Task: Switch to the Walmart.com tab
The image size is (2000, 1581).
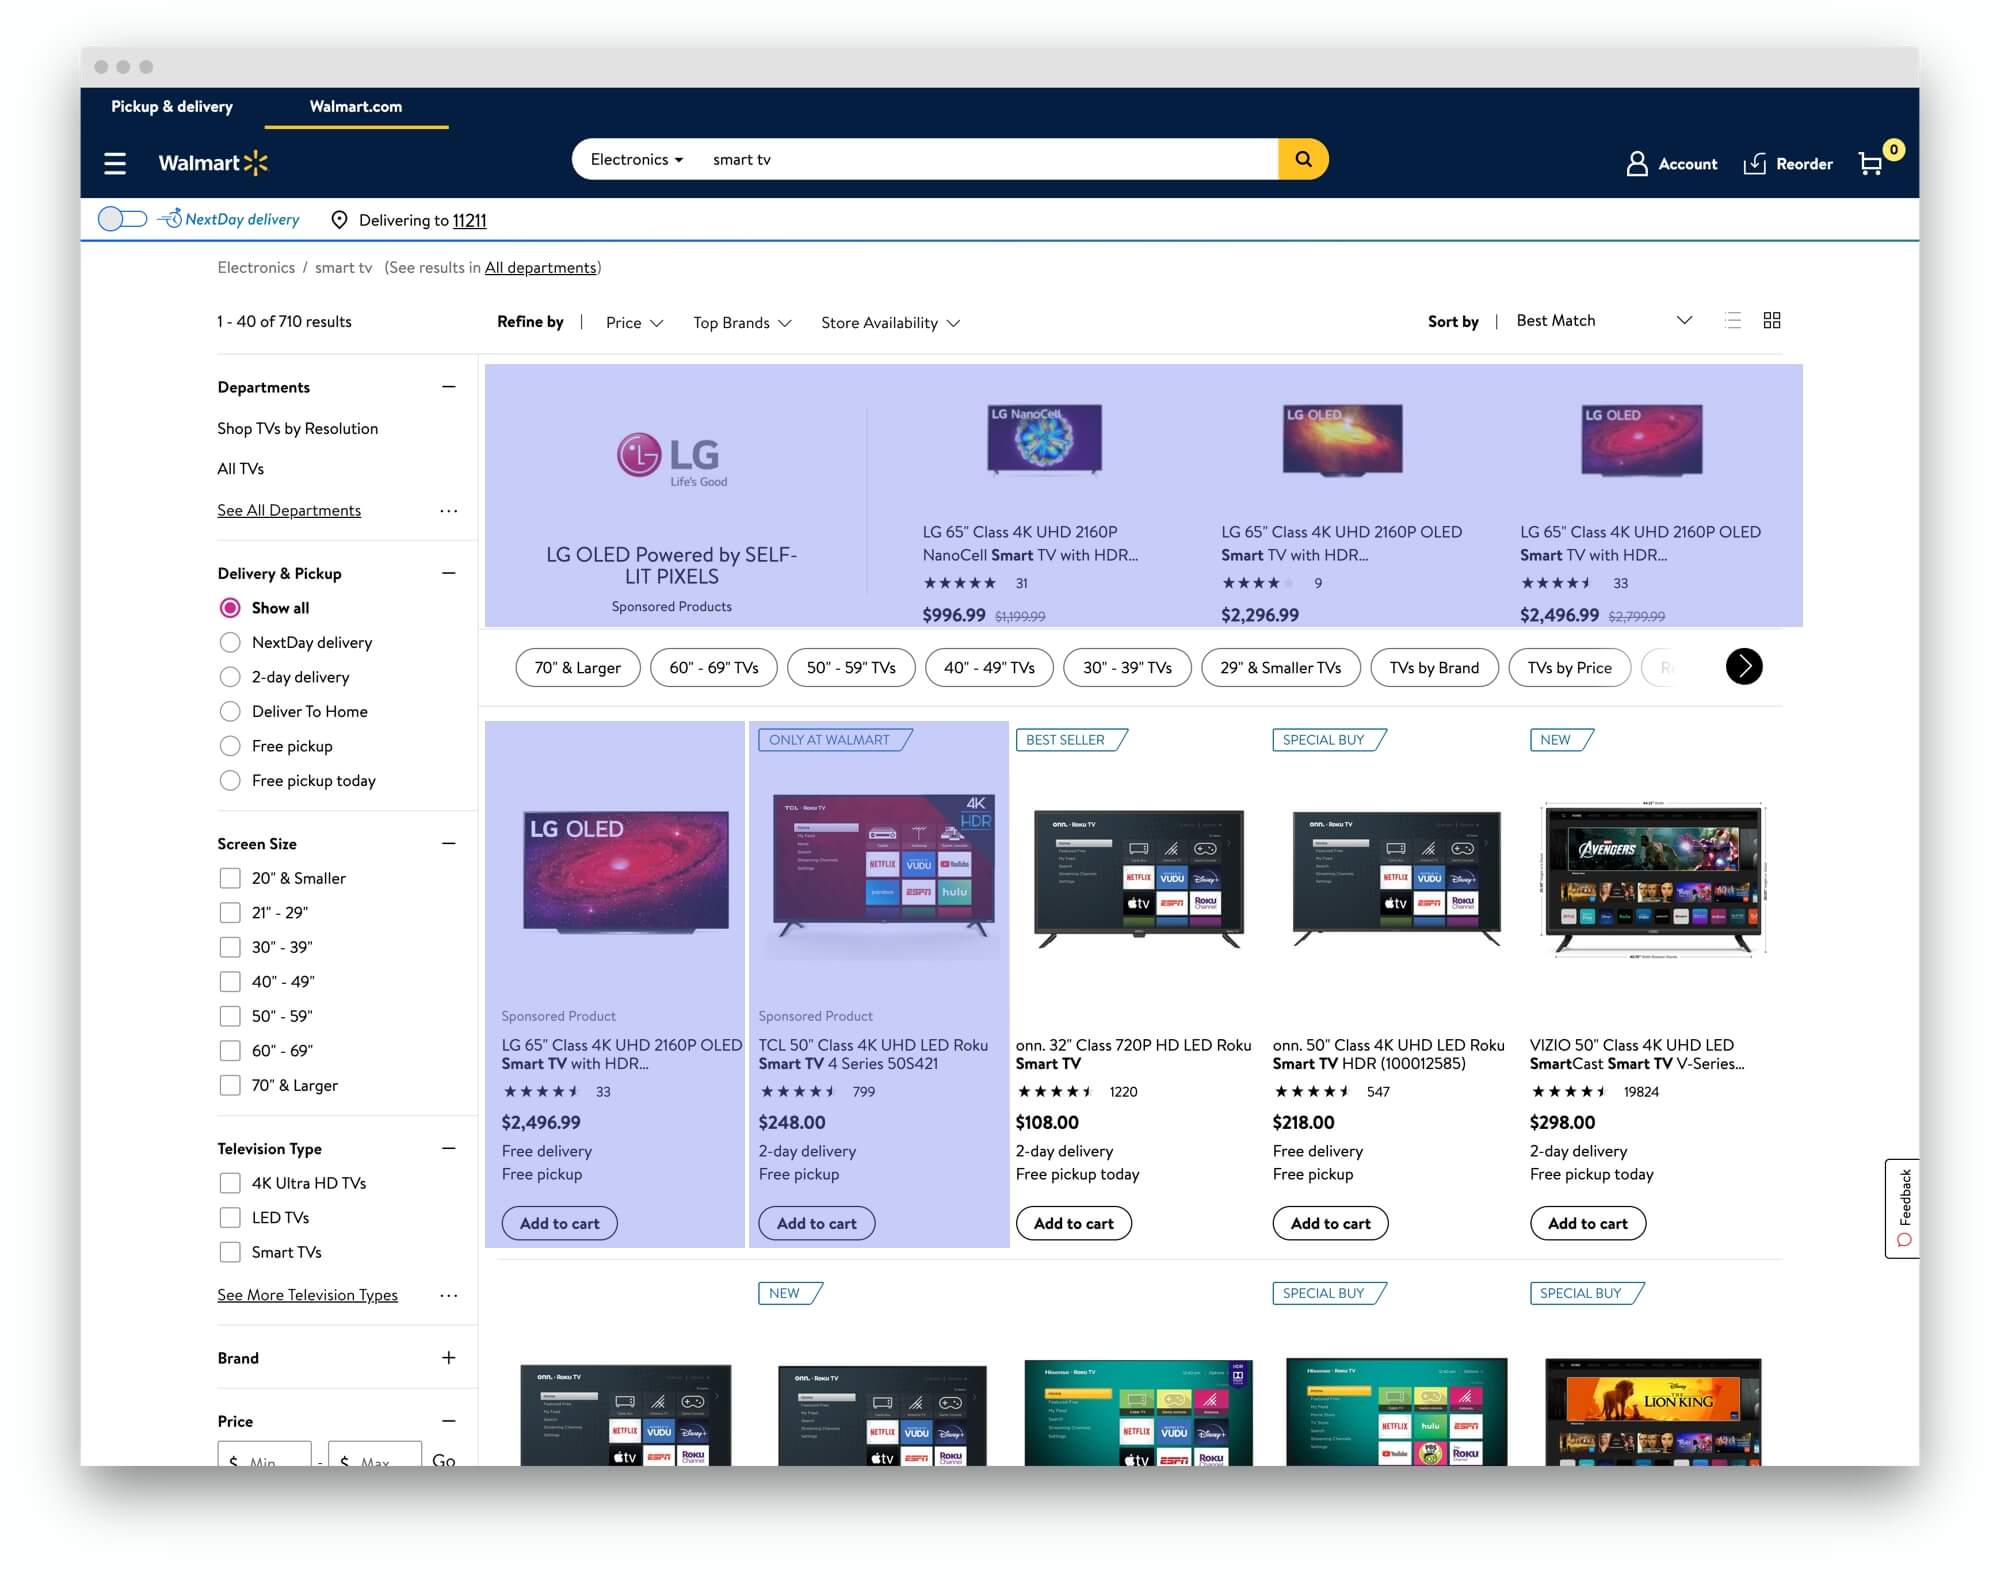Action: pos(356,107)
